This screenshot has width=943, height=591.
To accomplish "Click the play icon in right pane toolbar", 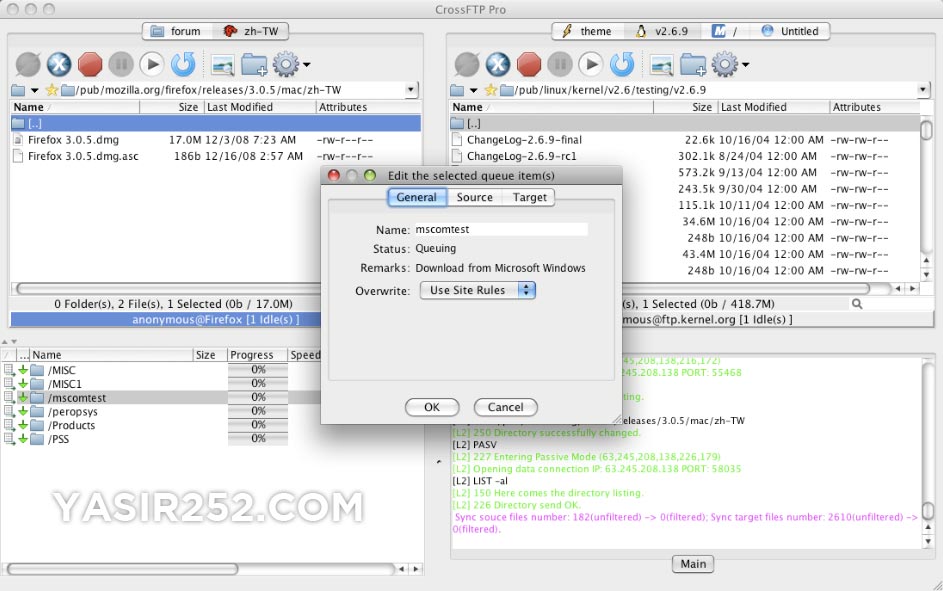I will click(591, 64).
